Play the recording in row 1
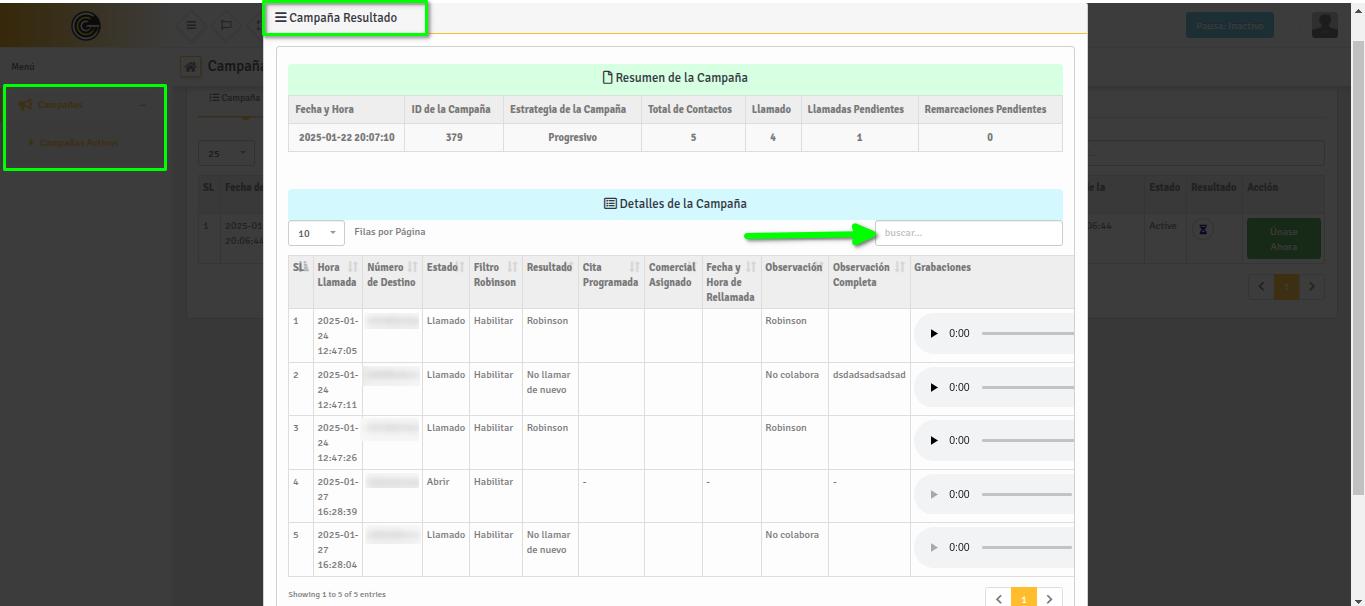Image resolution: width=1365 pixels, height=606 pixels. pos(934,334)
